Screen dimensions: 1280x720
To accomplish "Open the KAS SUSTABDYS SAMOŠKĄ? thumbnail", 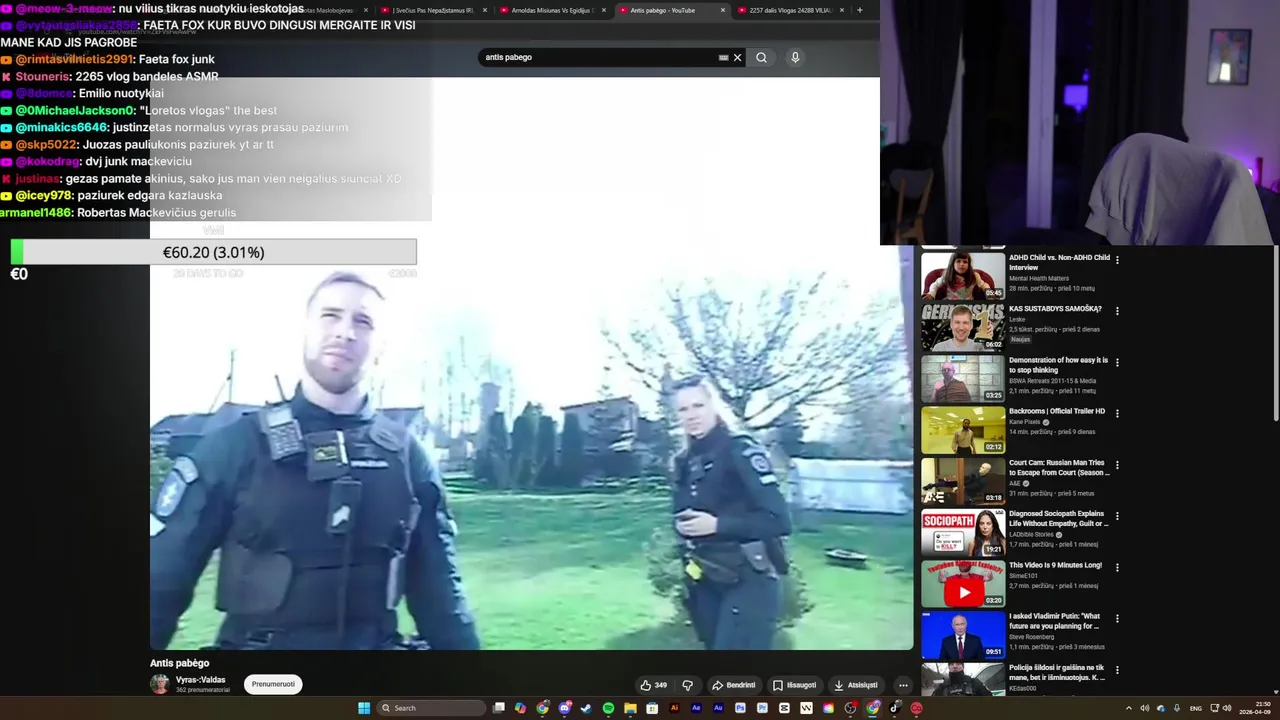I will pyautogui.click(x=963, y=327).
